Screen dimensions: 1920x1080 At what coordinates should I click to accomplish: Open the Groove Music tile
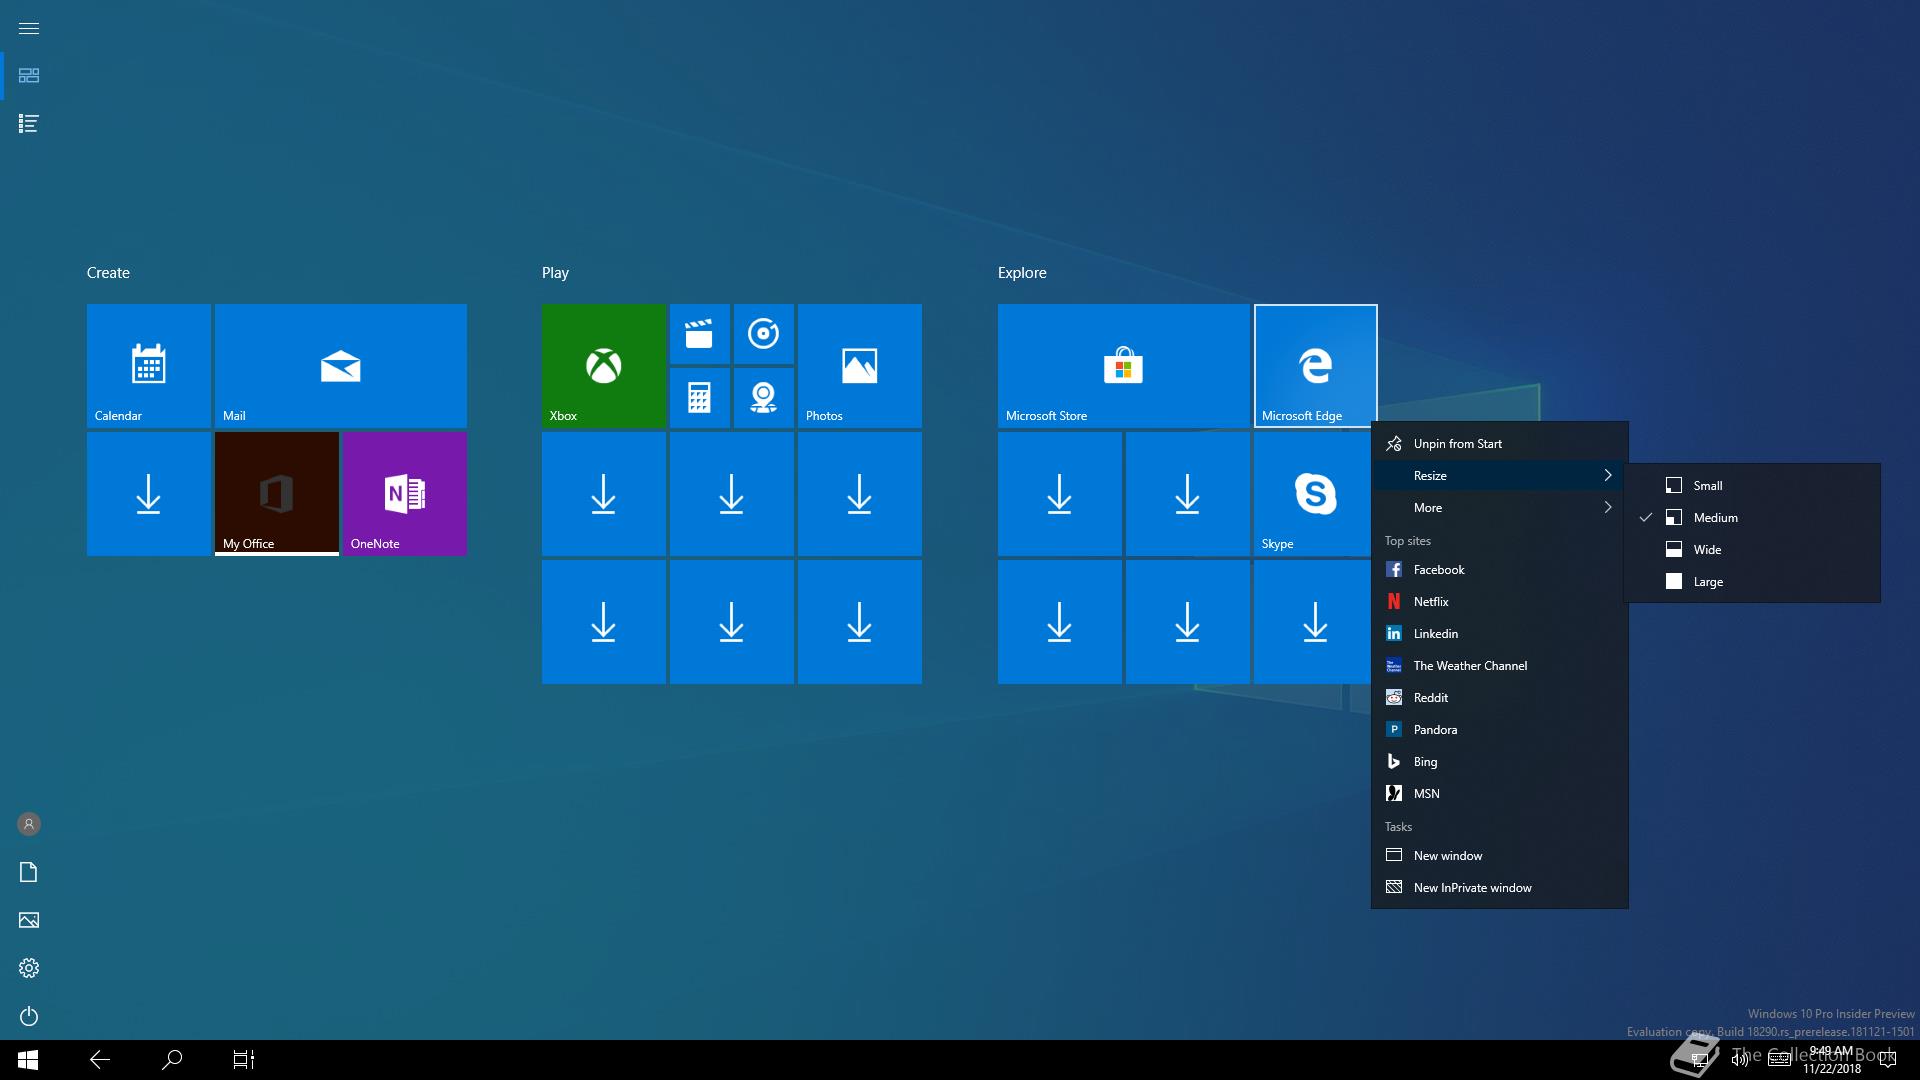click(763, 334)
